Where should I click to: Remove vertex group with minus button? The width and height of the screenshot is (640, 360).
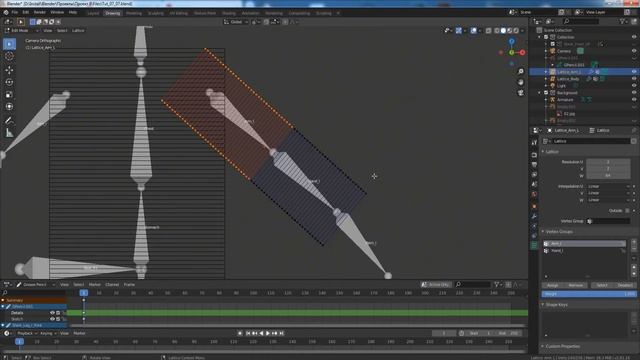tap(634, 249)
